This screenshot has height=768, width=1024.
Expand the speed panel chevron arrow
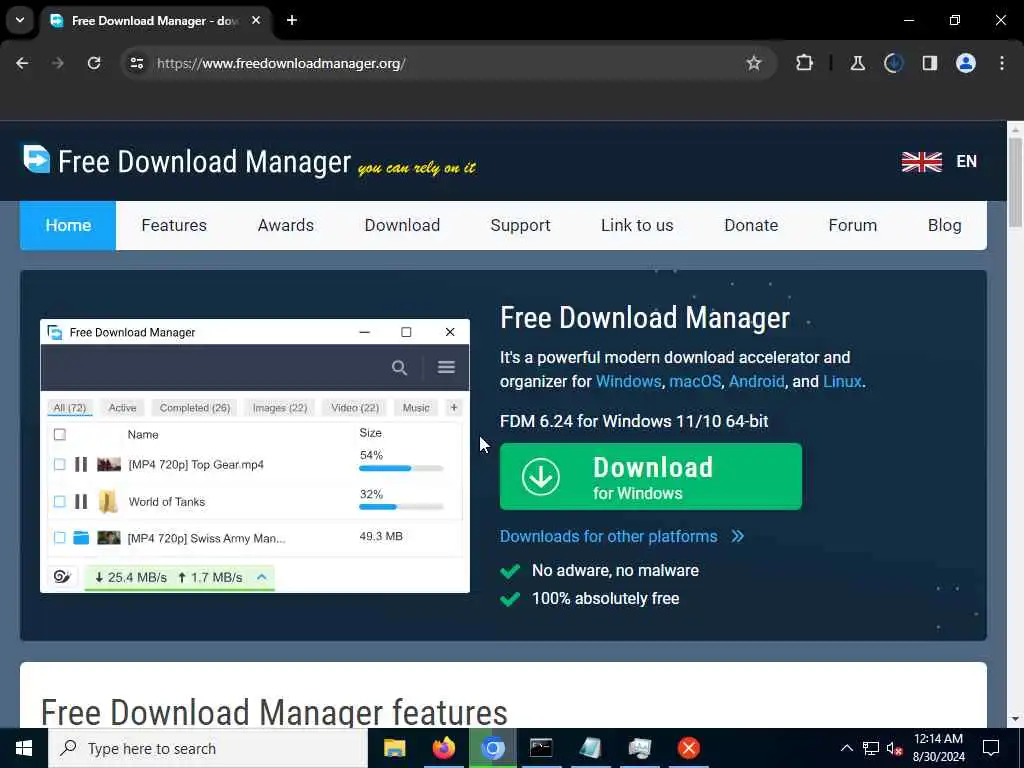pyautogui.click(x=261, y=577)
